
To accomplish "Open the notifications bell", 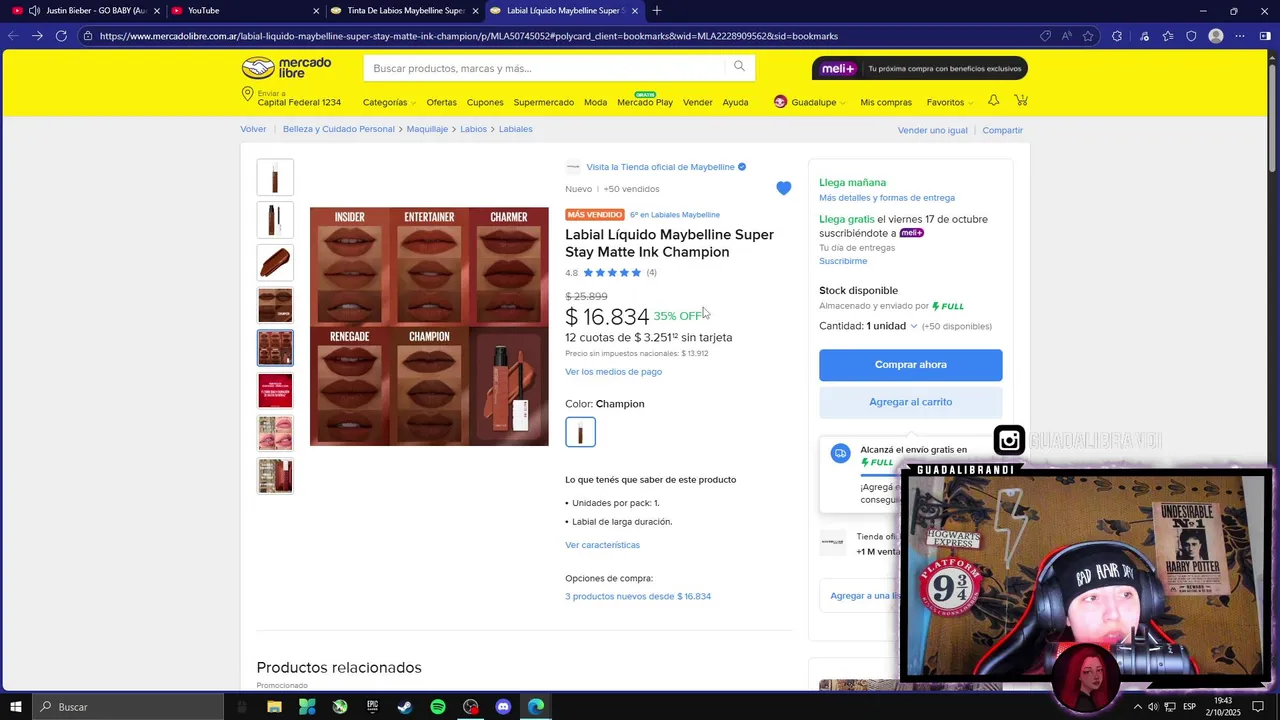I will (x=993, y=101).
